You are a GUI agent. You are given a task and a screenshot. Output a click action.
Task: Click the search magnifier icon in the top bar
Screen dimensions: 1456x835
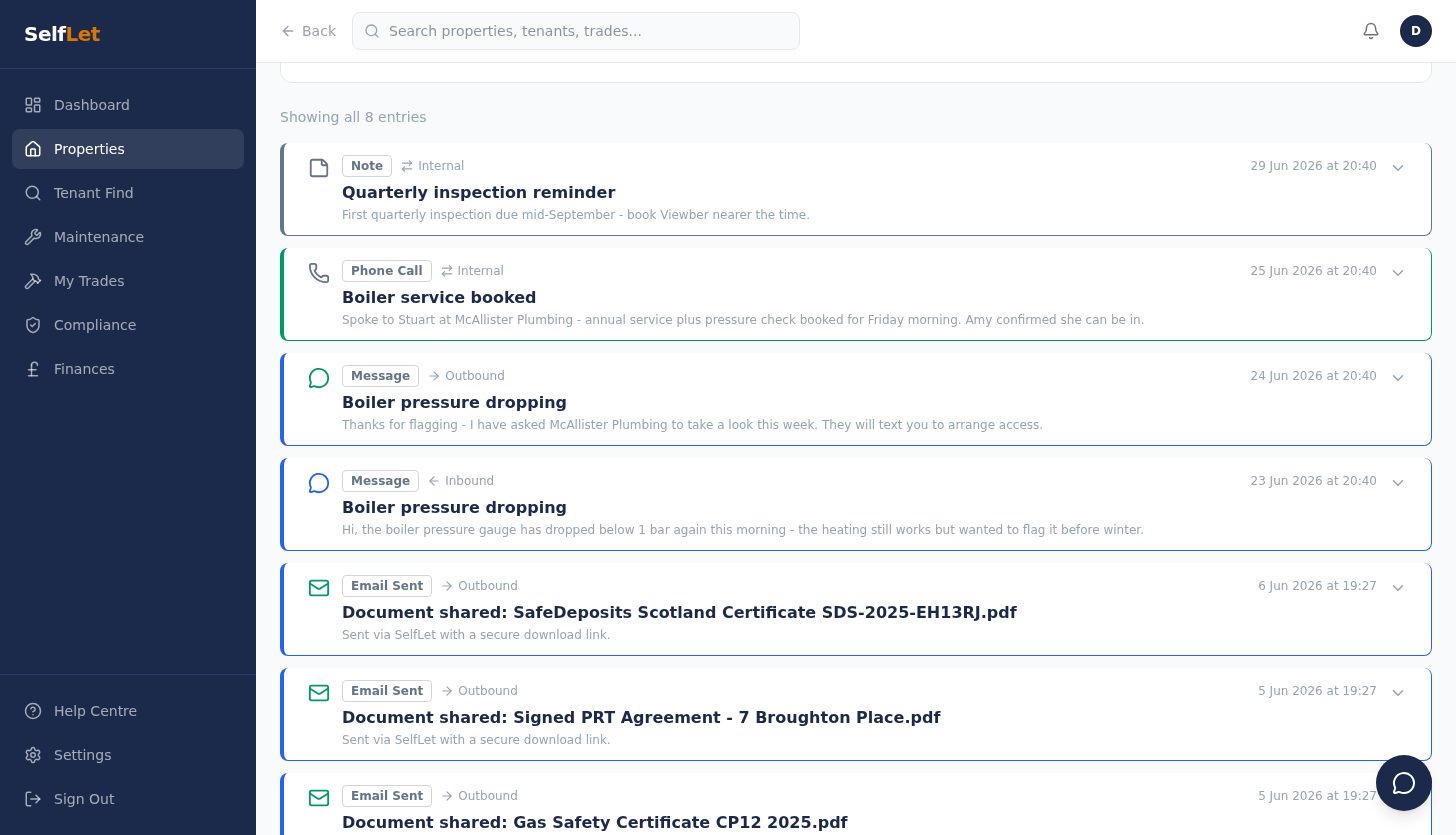tap(372, 31)
